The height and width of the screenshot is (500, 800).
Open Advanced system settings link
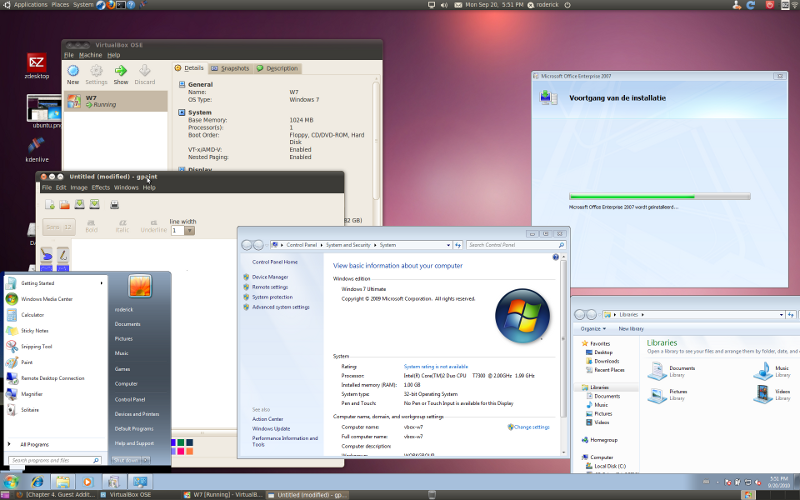point(281,307)
